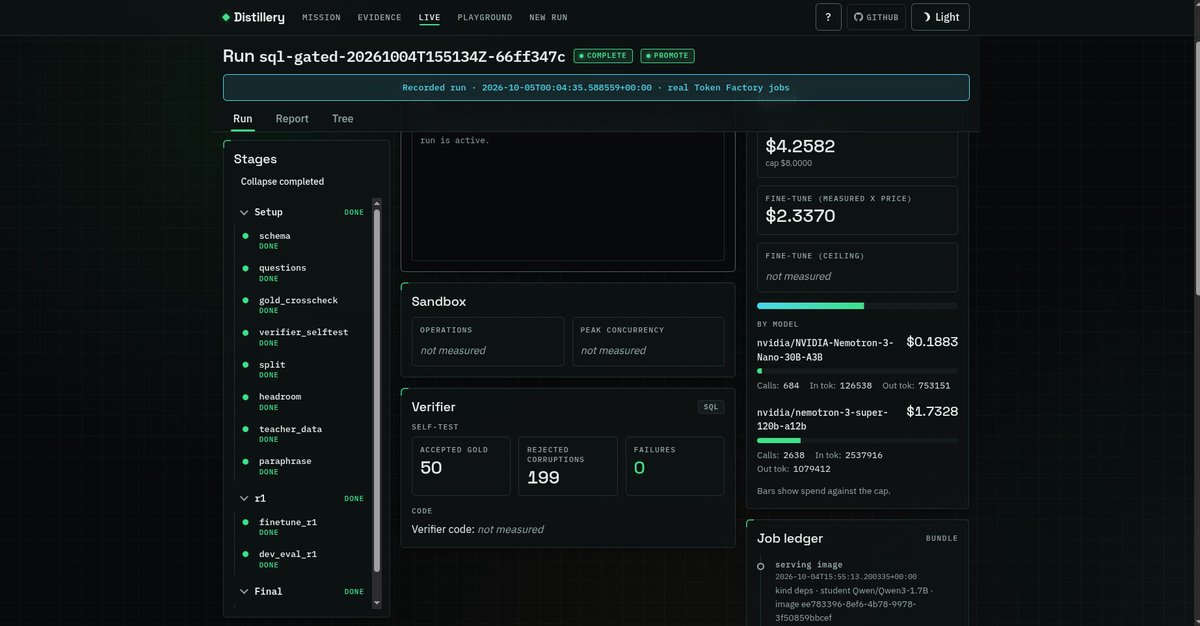This screenshot has height=626, width=1200.
Task: Click the SQL badge in Verifier
Action: [x=711, y=407]
